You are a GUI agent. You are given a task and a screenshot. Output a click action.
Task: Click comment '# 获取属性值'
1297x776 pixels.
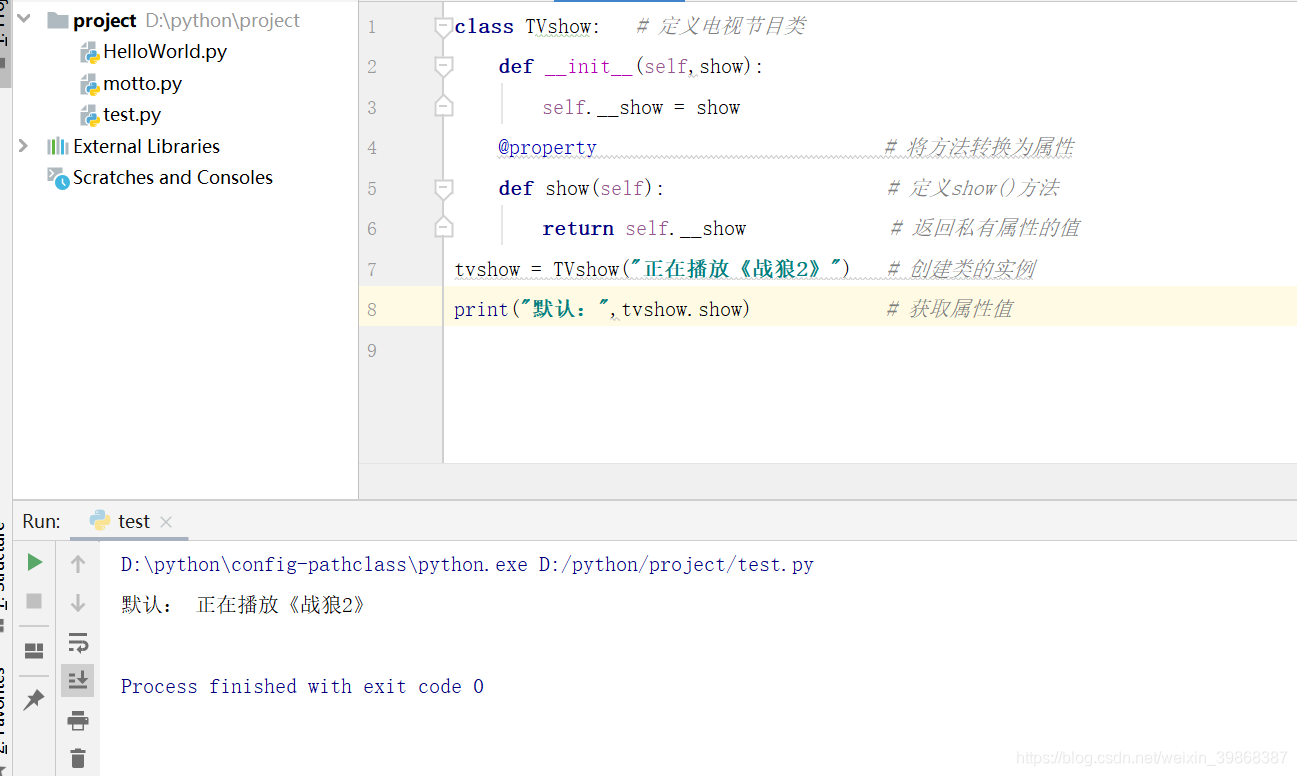point(949,309)
